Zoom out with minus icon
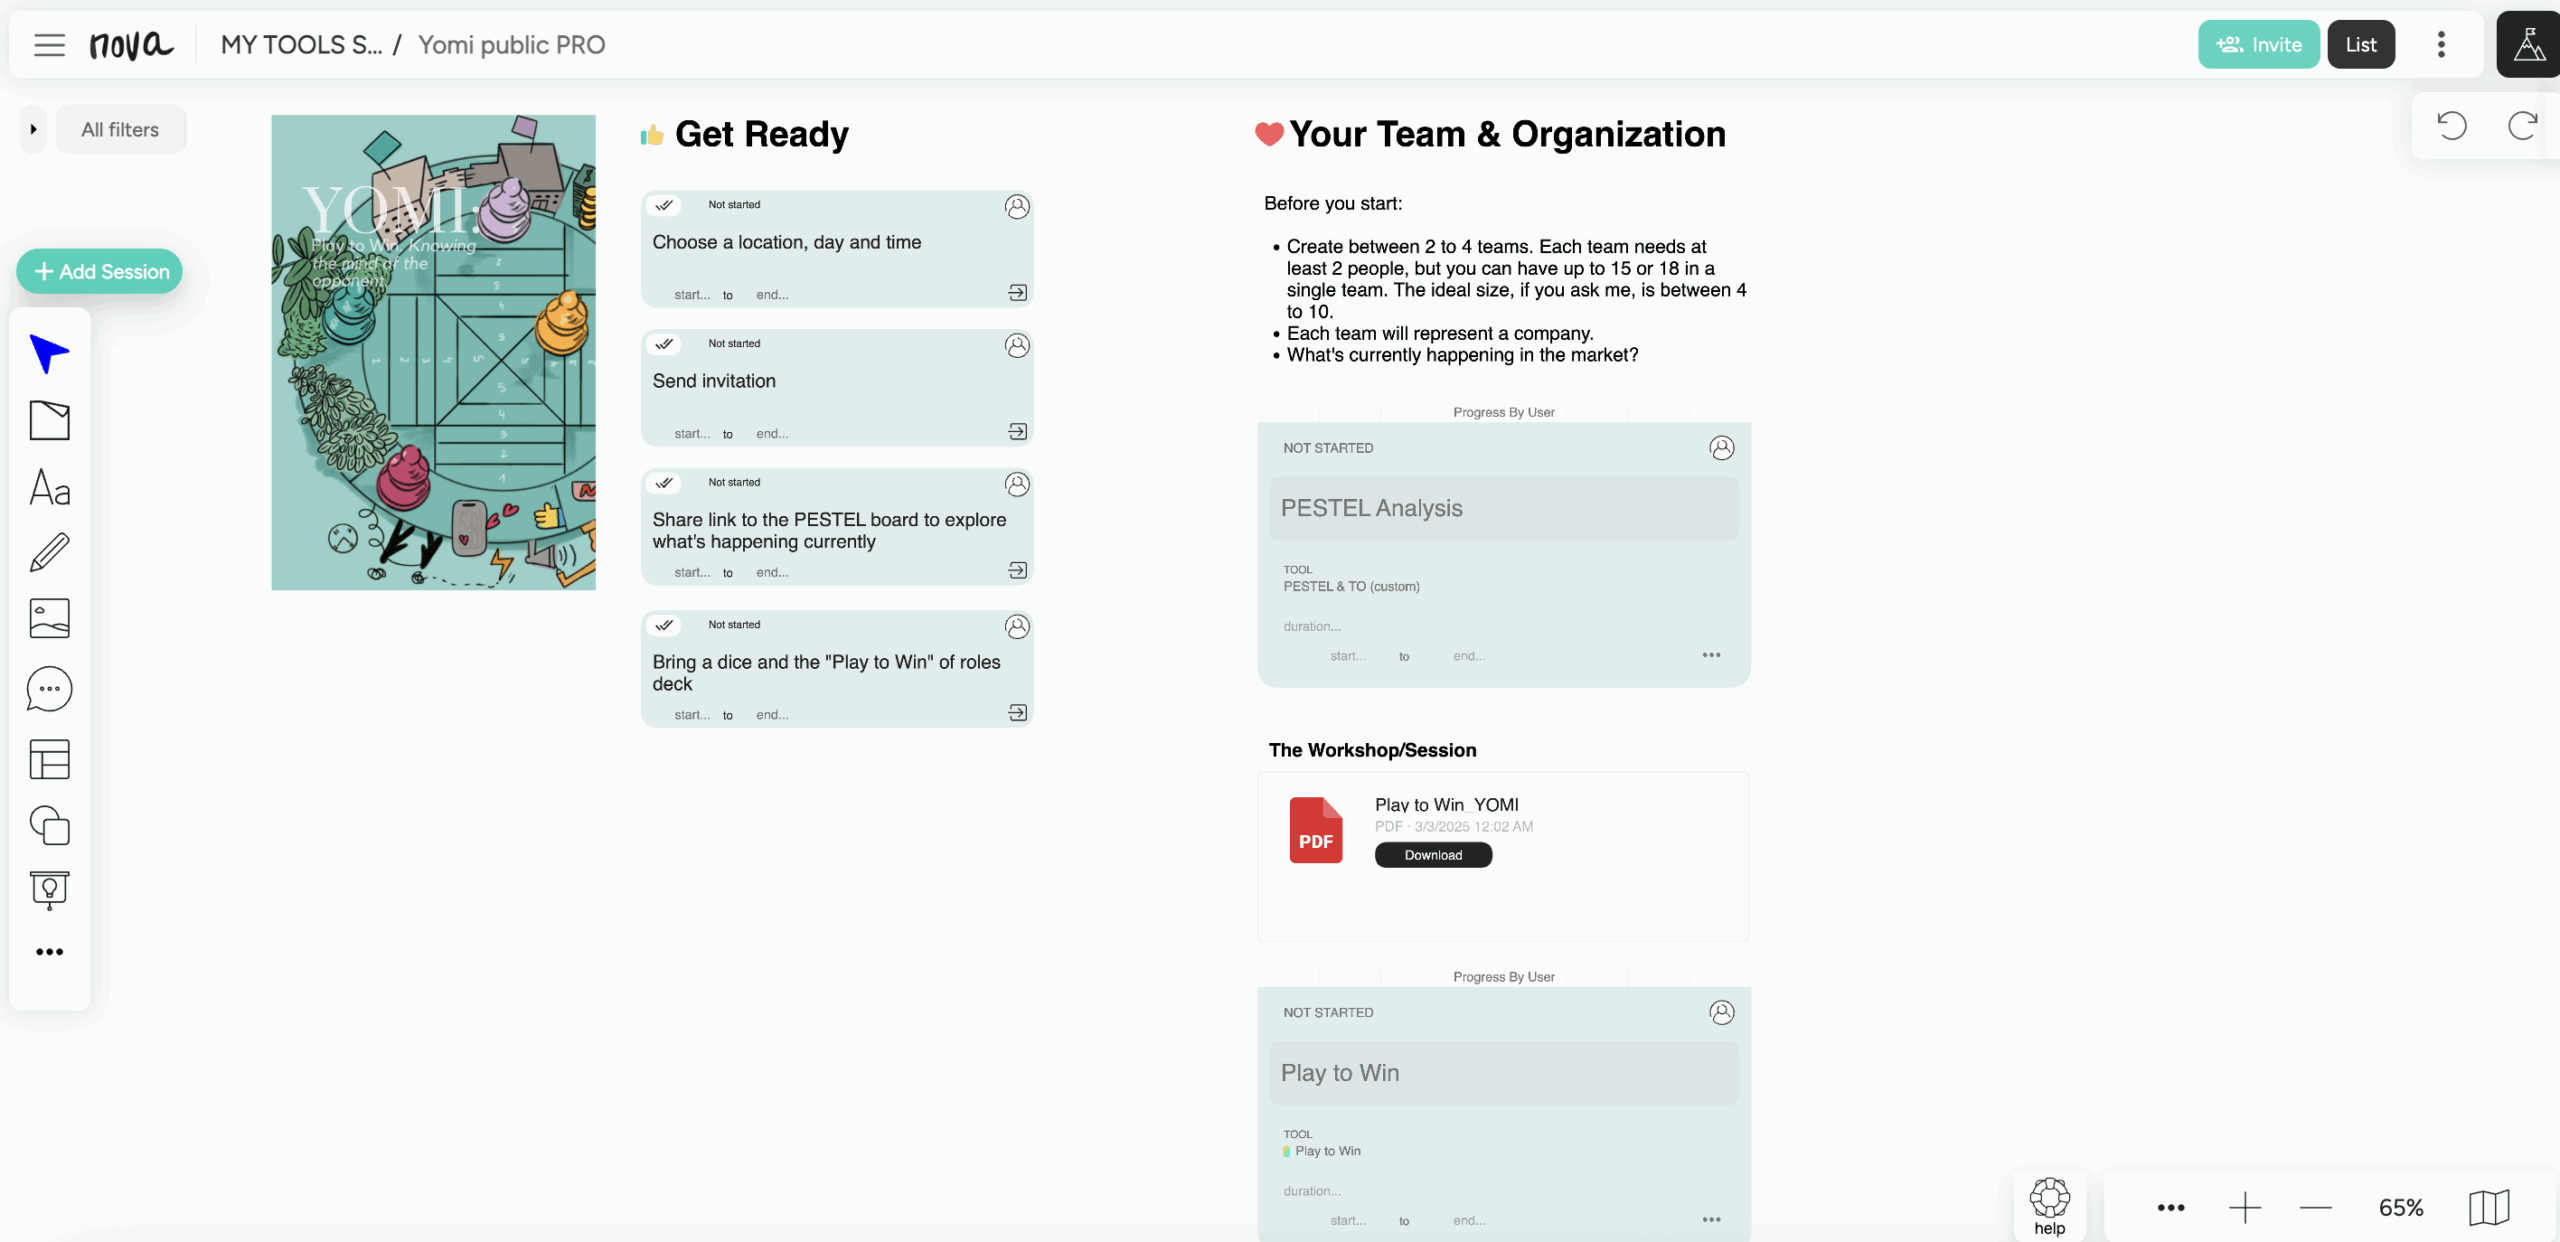Viewport: 2560px width, 1242px height. (2315, 1208)
